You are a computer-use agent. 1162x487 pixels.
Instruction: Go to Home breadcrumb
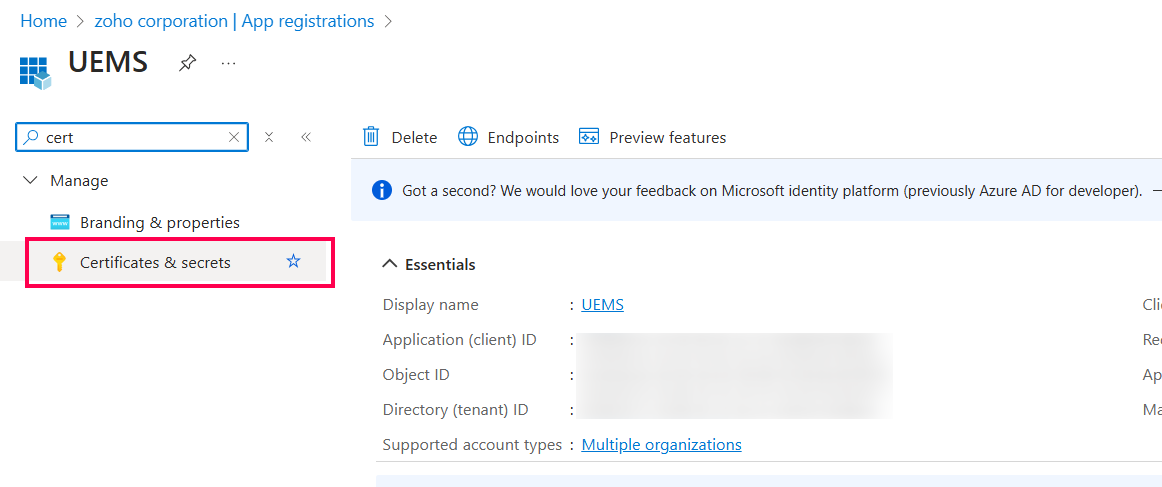coord(43,21)
